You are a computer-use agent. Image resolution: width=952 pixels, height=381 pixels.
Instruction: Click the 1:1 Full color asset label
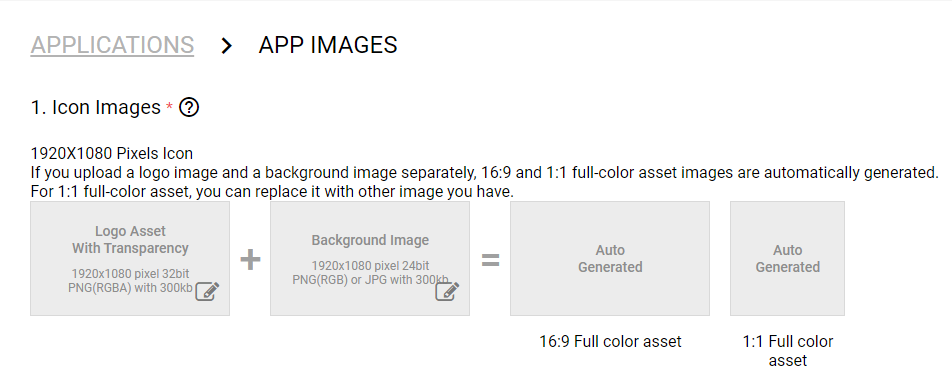[787, 351]
